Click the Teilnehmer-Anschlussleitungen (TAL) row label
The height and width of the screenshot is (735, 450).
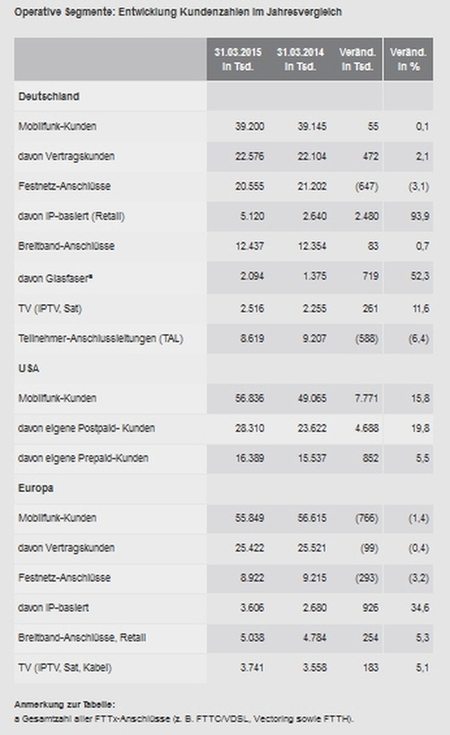[x=100, y=338]
